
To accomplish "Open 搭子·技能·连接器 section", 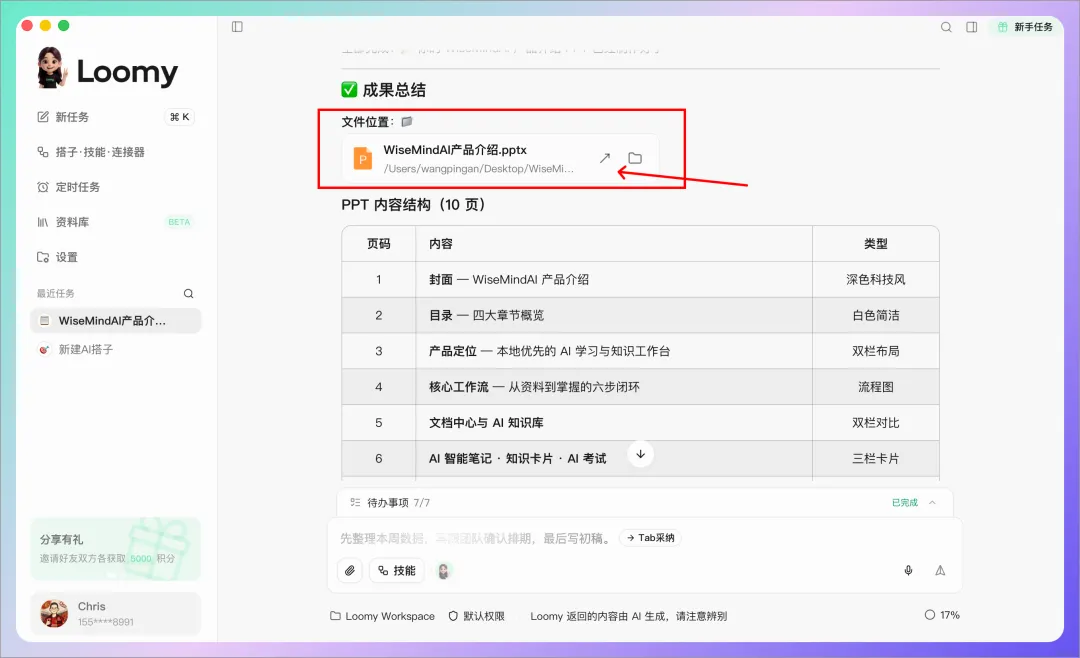I will click(x=115, y=152).
